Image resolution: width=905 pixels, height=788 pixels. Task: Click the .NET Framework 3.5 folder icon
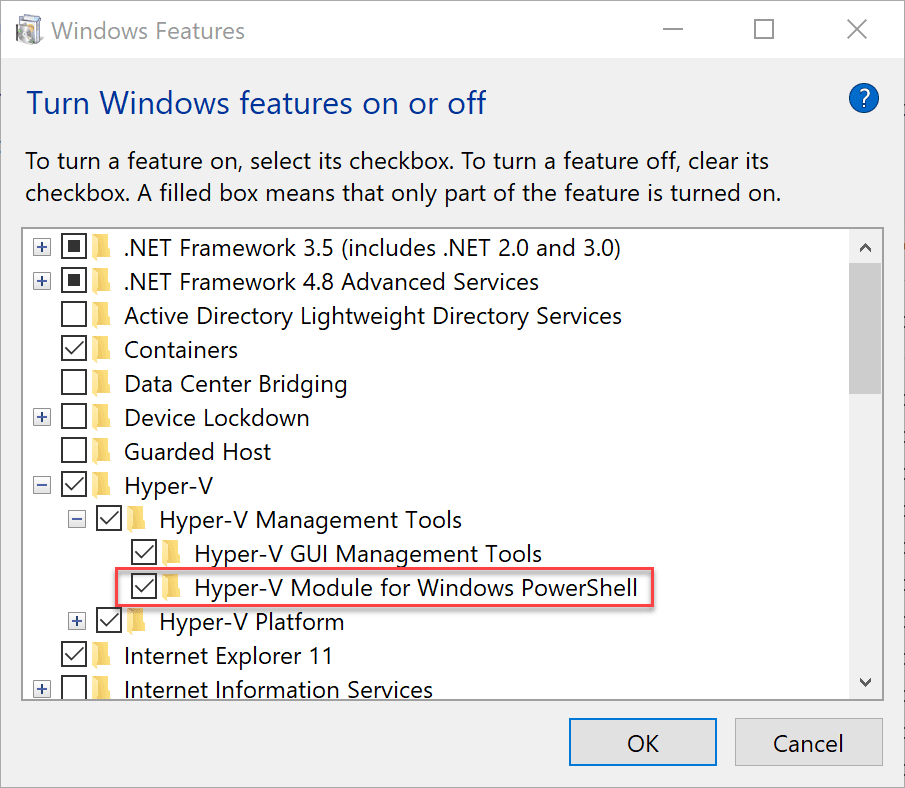(x=101, y=247)
